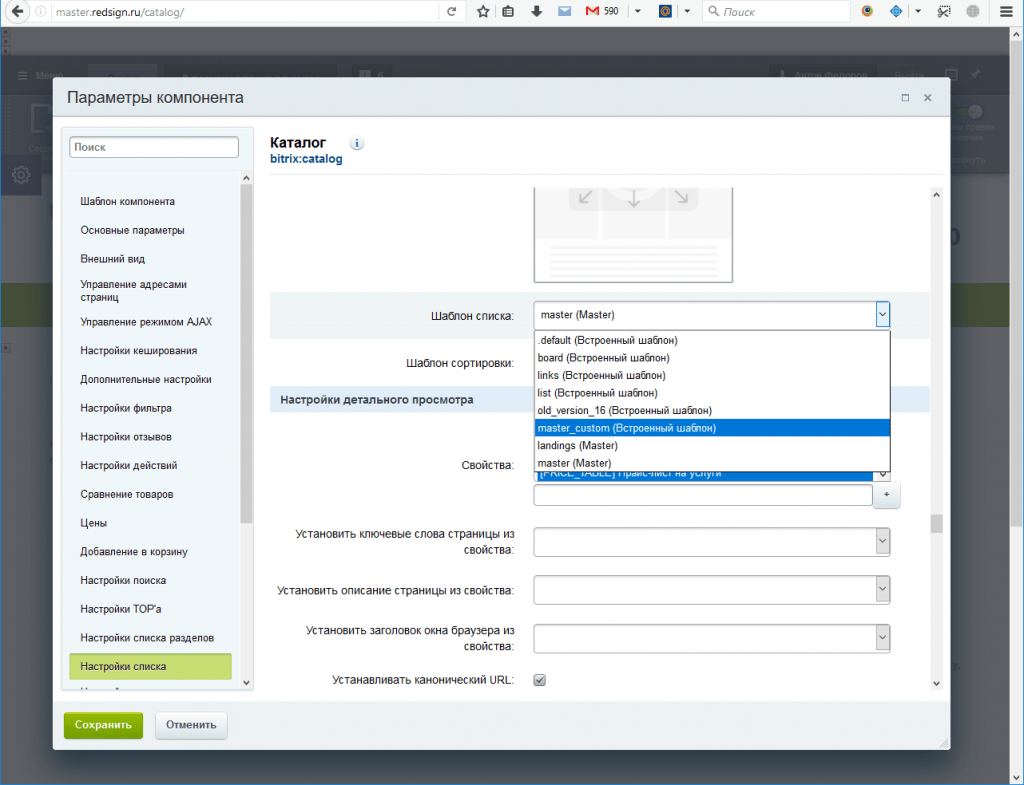Click the Поиск field in the sidebar
The height and width of the screenshot is (785, 1024).
pos(154,147)
